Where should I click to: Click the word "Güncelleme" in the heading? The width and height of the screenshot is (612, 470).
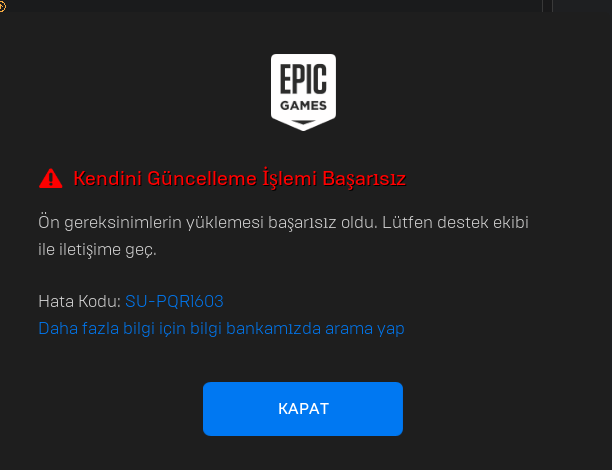pos(202,178)
